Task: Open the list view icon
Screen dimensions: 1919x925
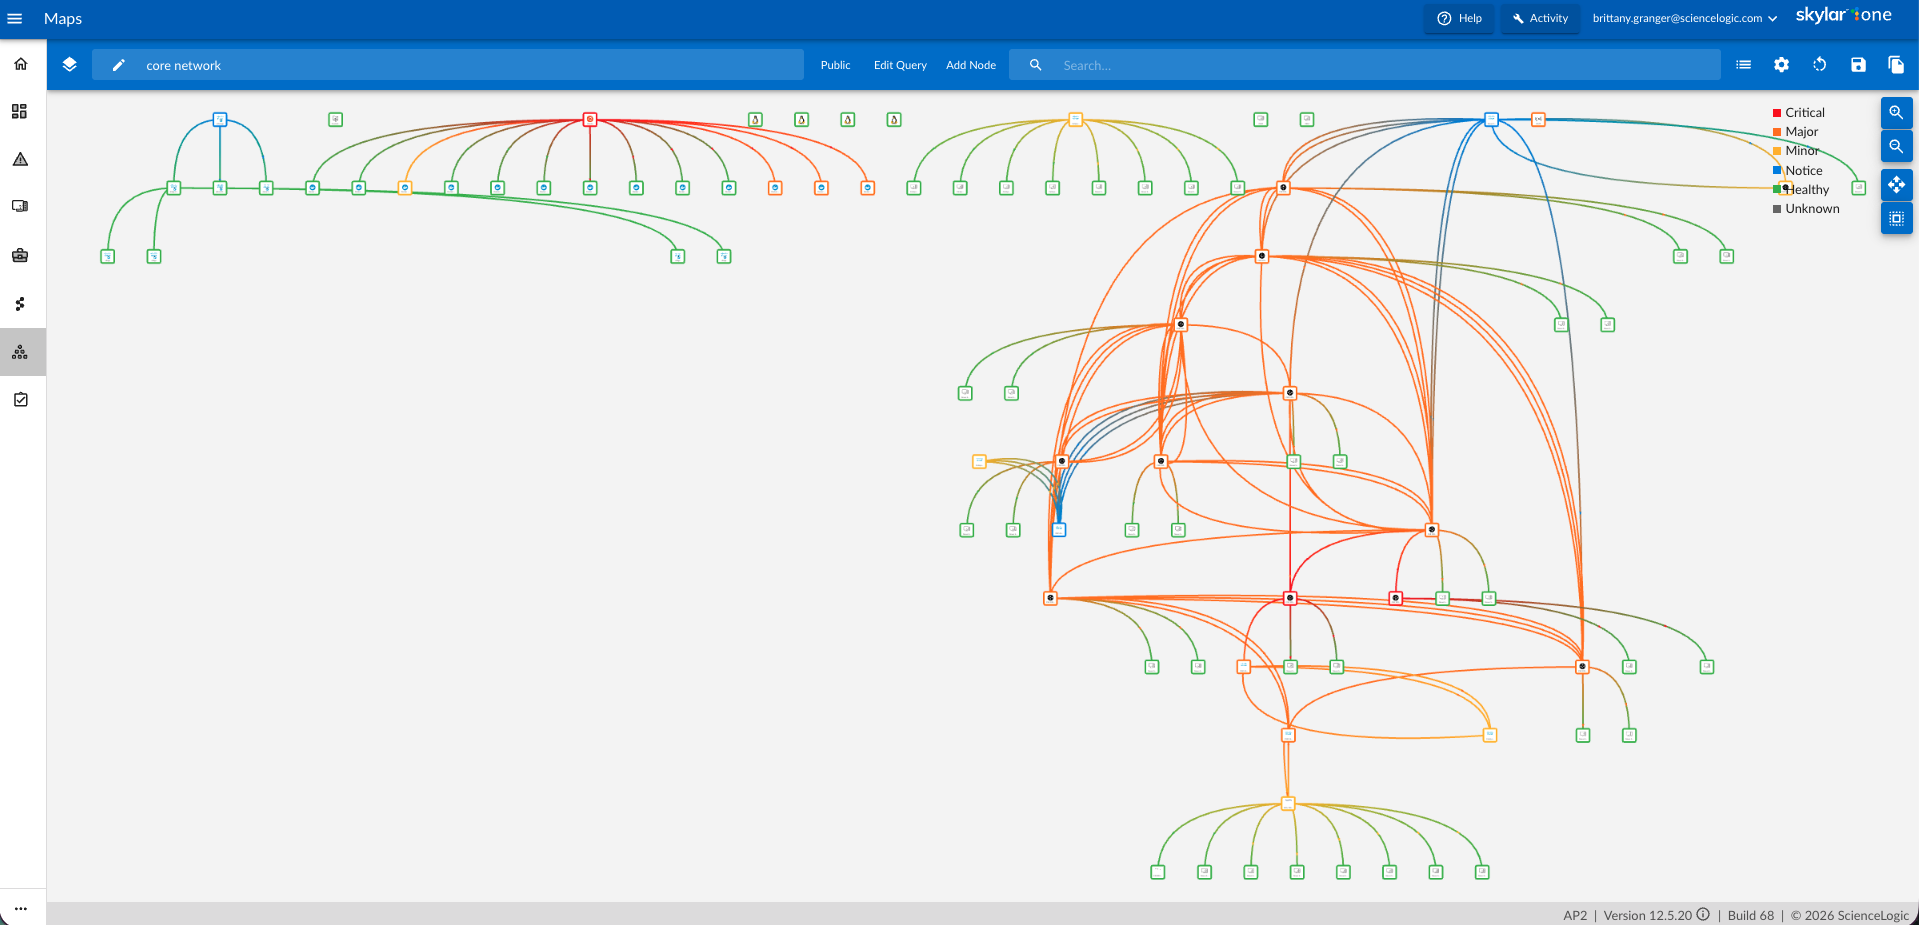Action: click(x=1743, y=65)
